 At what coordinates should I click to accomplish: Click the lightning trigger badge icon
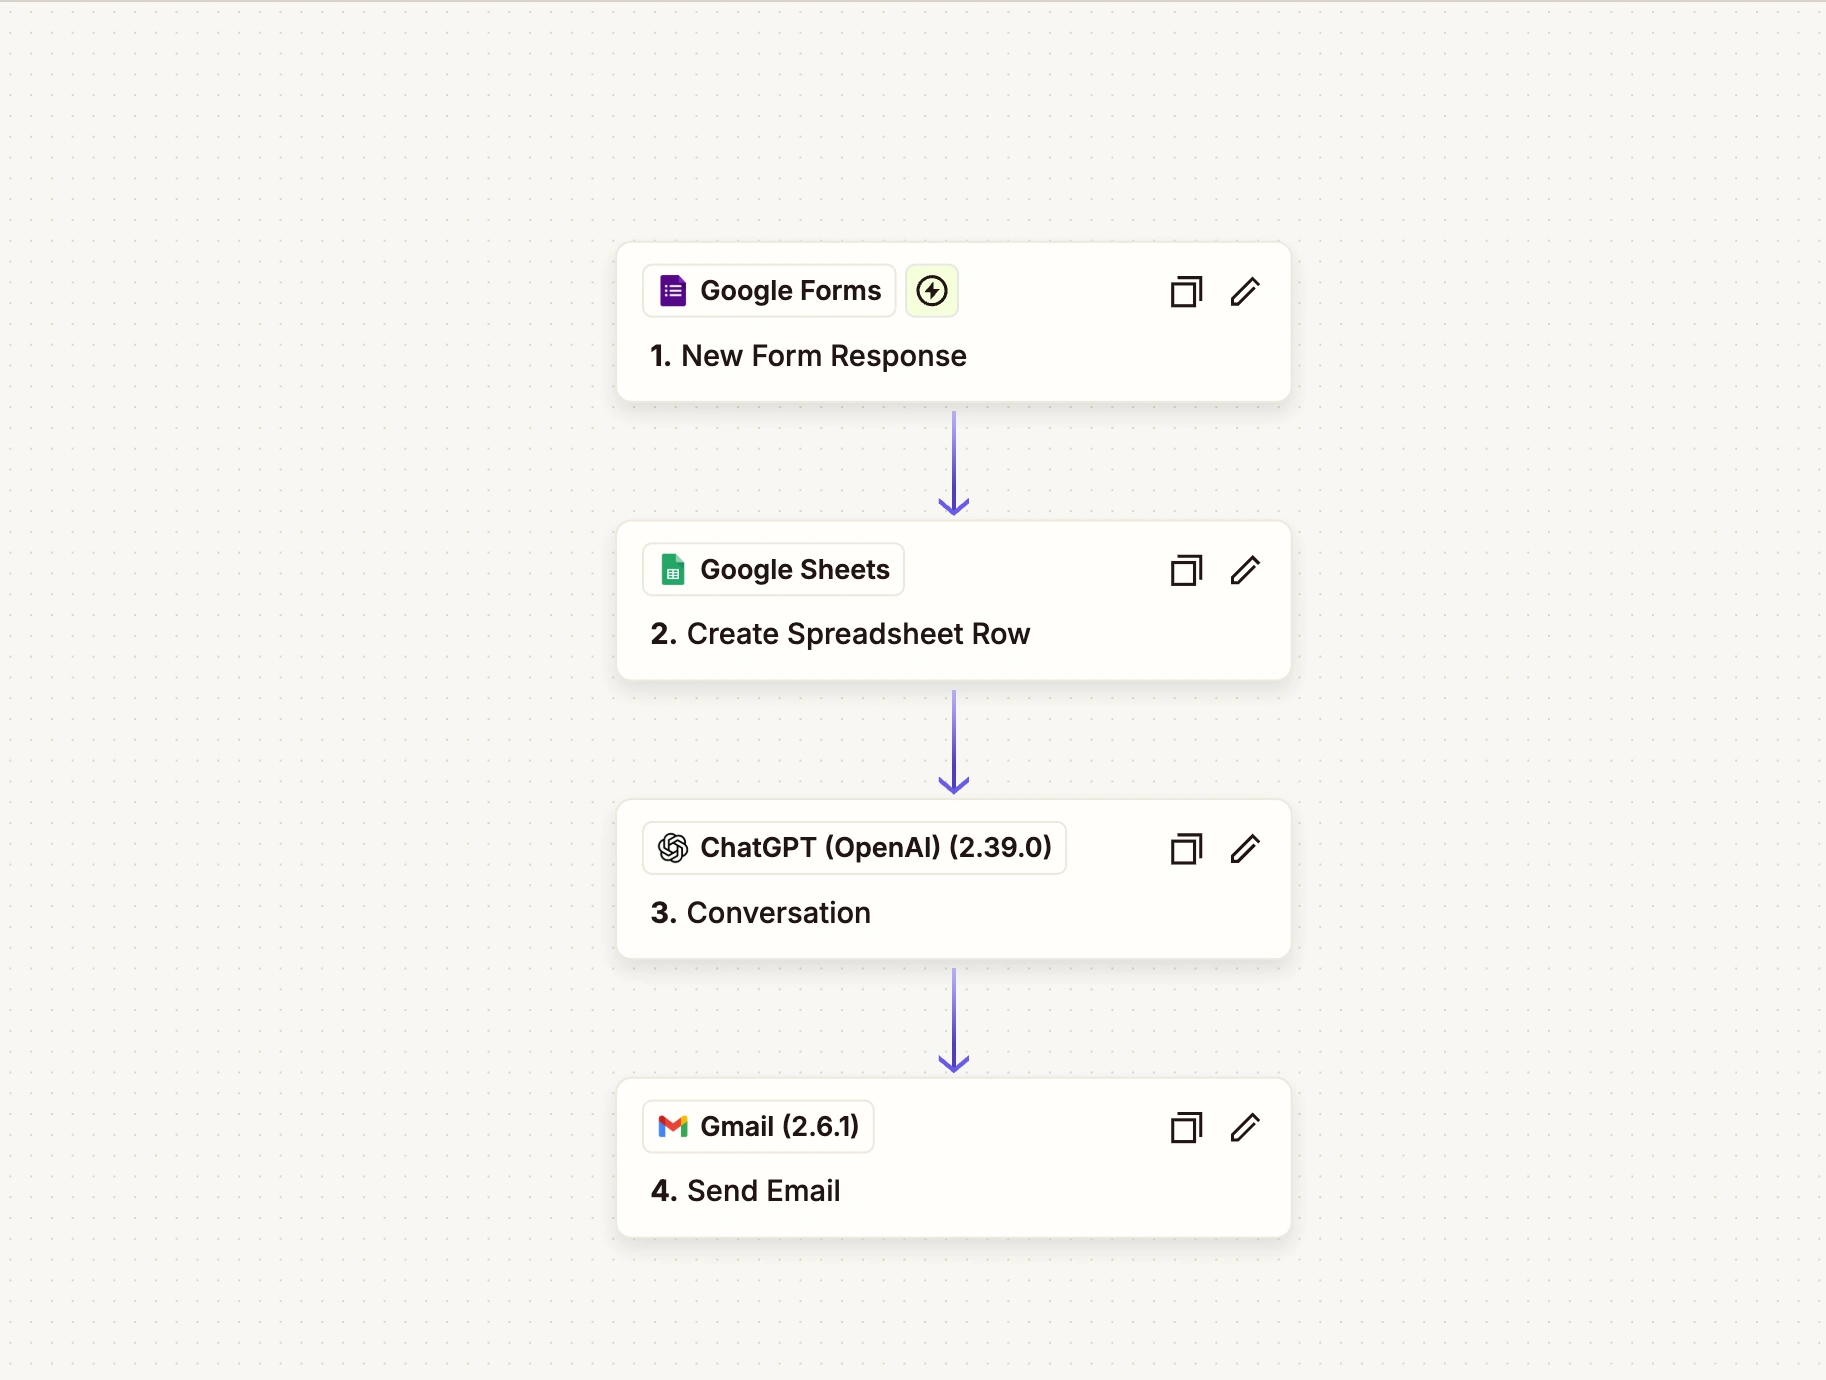click(x=932, y=291)
